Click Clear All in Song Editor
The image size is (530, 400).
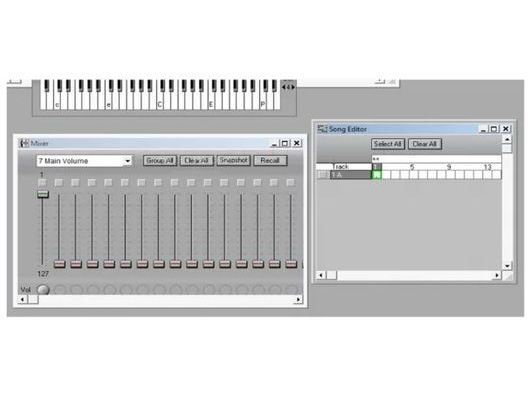[x=425, y=144]
